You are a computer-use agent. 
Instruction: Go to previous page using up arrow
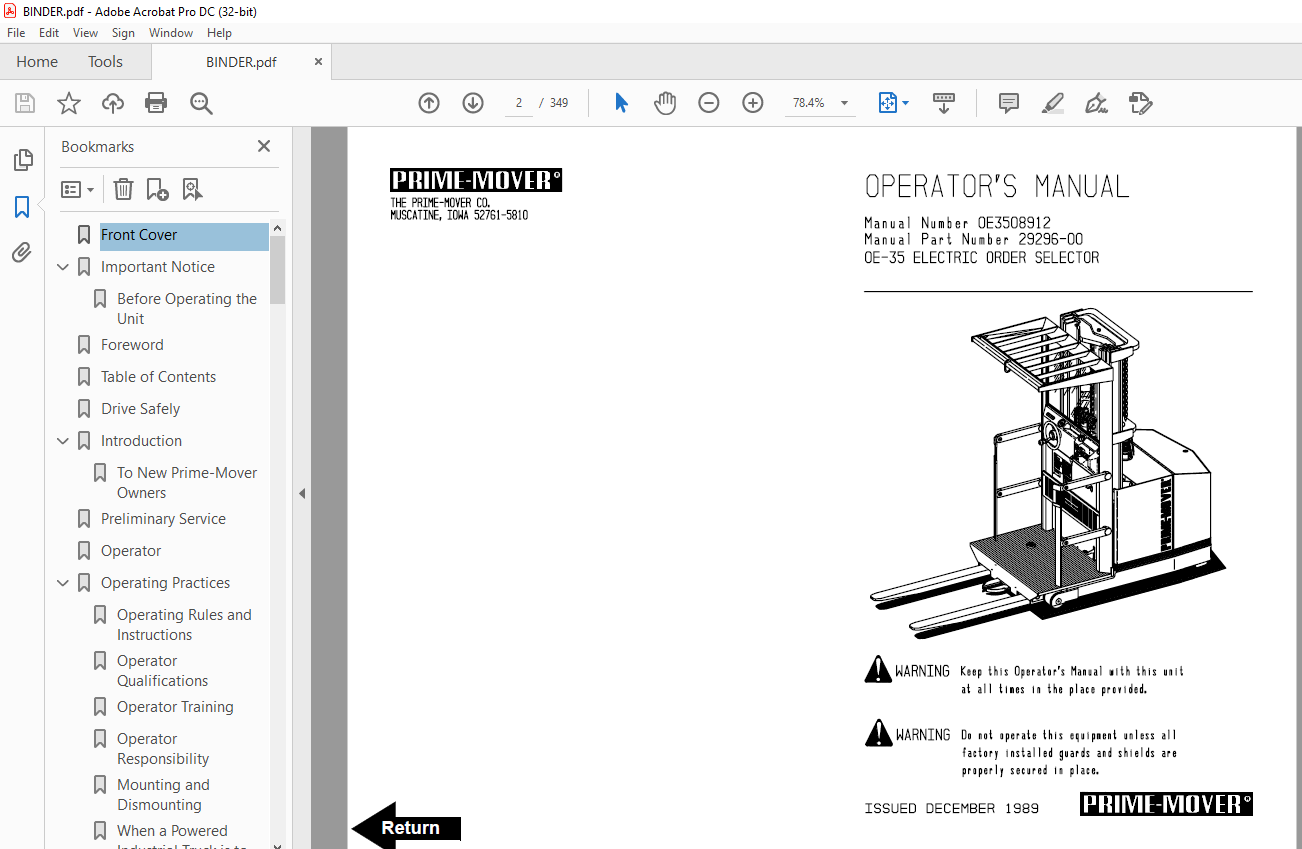tap(429, 103)
